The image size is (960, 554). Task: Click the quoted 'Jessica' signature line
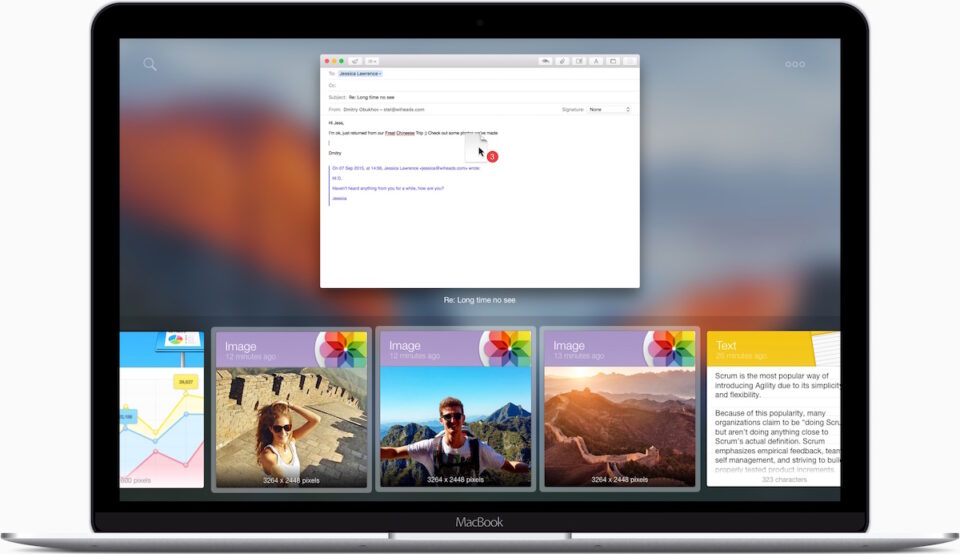tap(339, 198)
